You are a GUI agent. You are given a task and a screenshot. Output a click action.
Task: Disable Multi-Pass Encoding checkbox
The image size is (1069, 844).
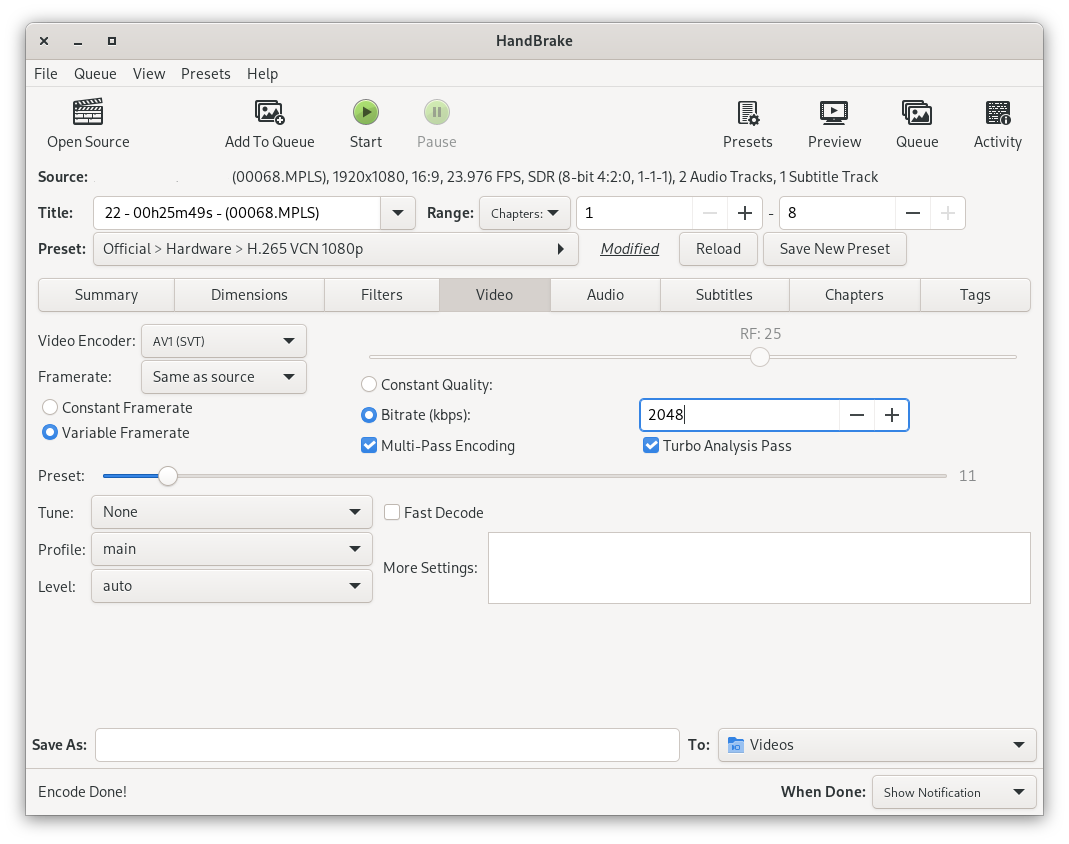369,446
